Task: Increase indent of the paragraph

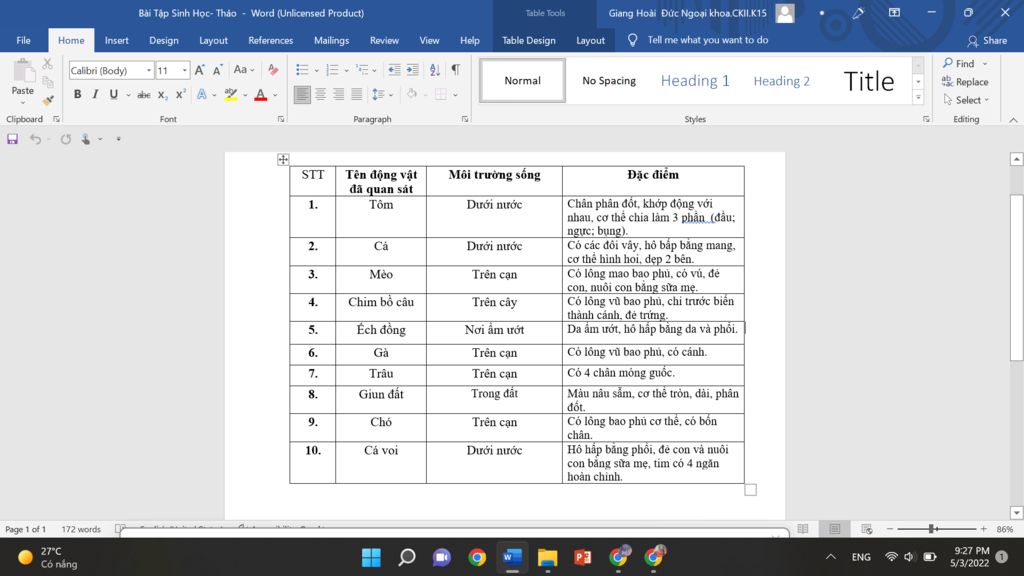Action: point(412,70)
